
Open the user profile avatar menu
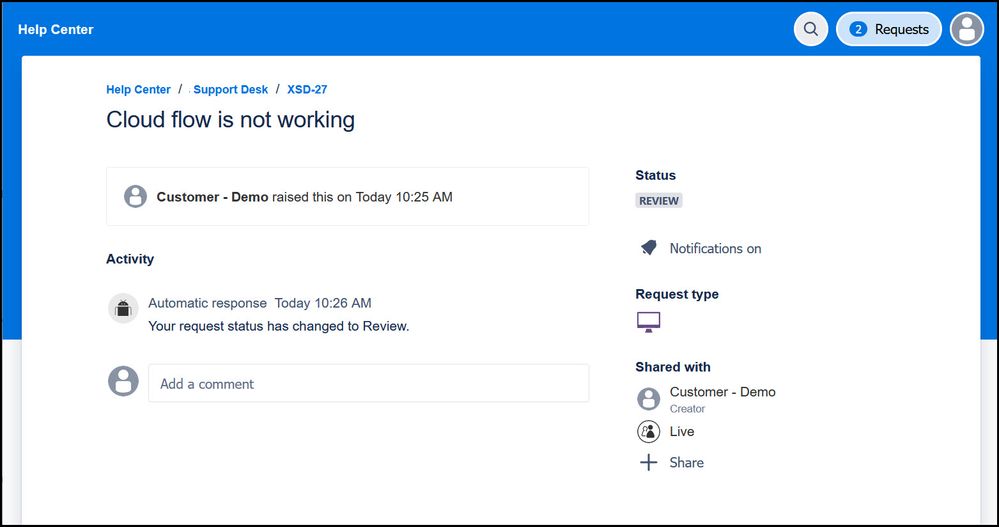[966, 29]
